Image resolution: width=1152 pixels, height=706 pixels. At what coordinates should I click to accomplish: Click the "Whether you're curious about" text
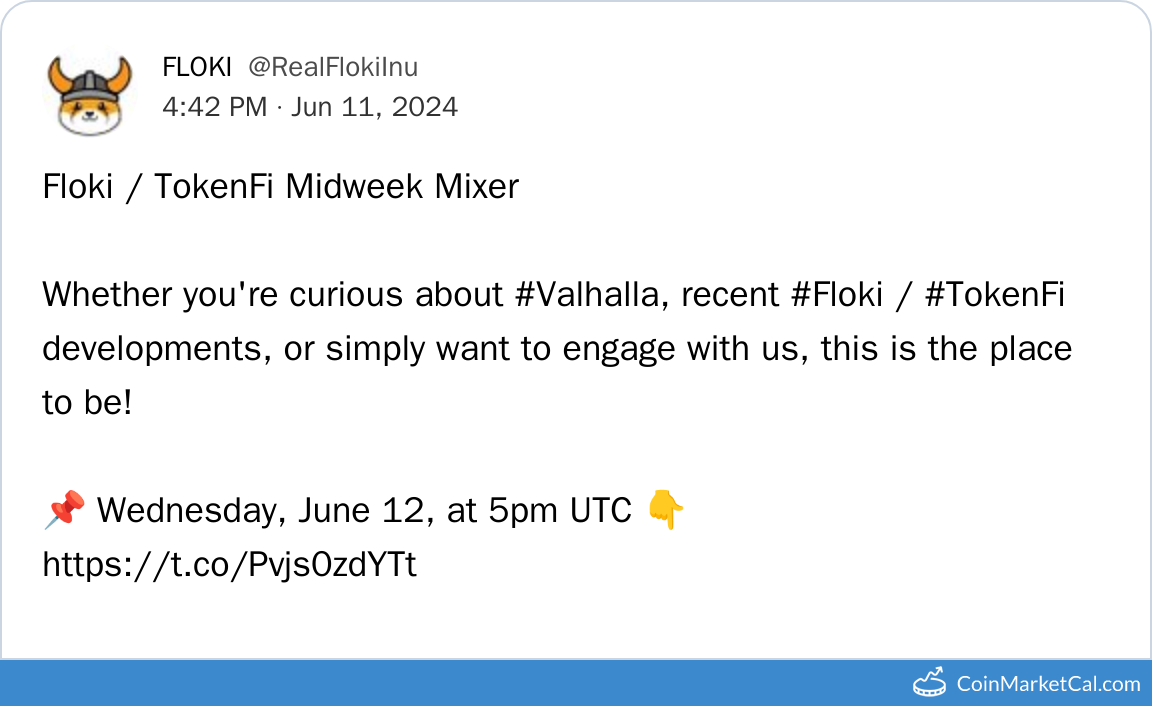(270, 295)
